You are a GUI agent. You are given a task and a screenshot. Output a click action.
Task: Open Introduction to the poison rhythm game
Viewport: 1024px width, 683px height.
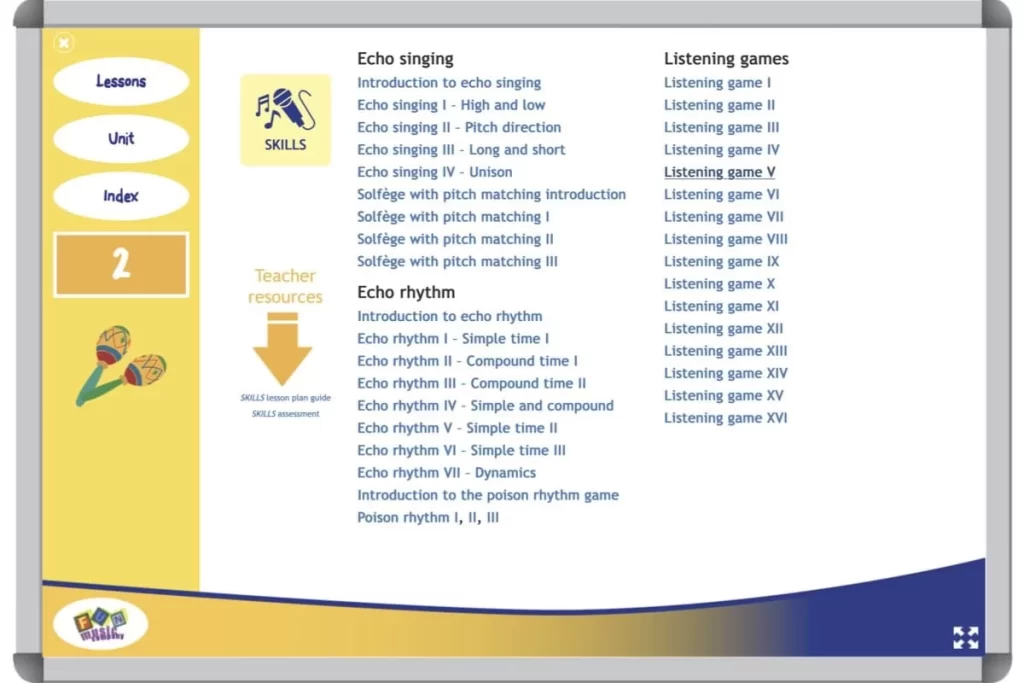488,494
